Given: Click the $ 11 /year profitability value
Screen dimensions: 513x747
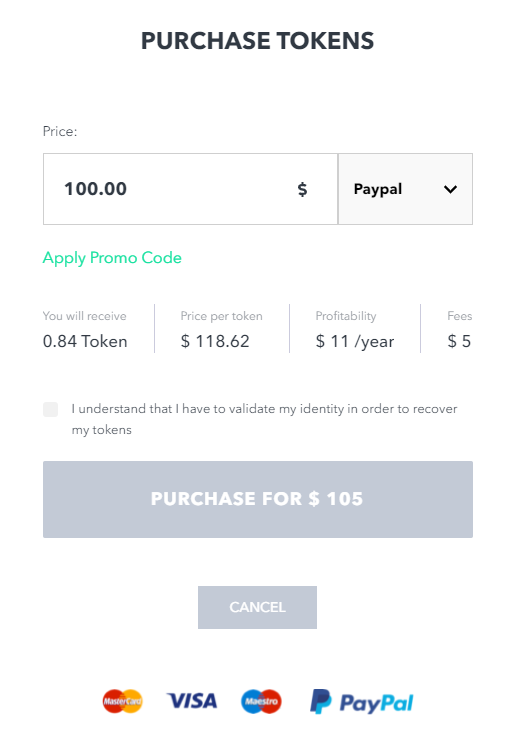Looking at the screenshot, I should click(355, 341).
